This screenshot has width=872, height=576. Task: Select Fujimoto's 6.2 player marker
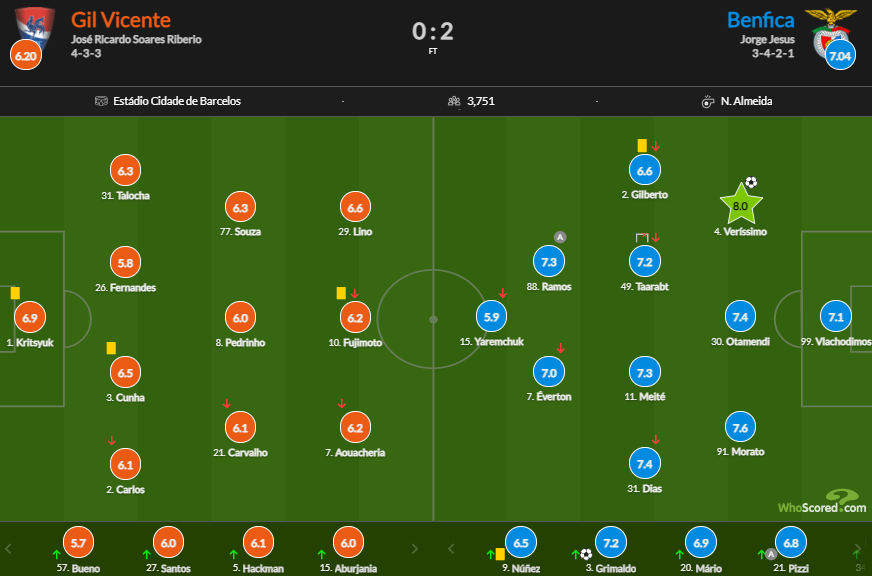355,317
